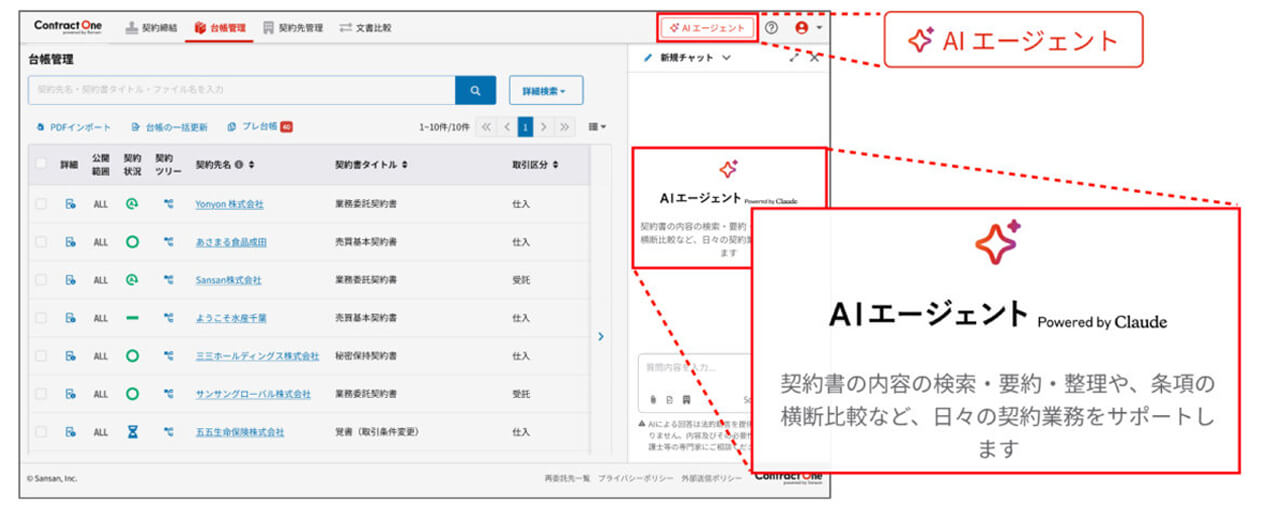Open プレ台帳 list

pos(259,127)
